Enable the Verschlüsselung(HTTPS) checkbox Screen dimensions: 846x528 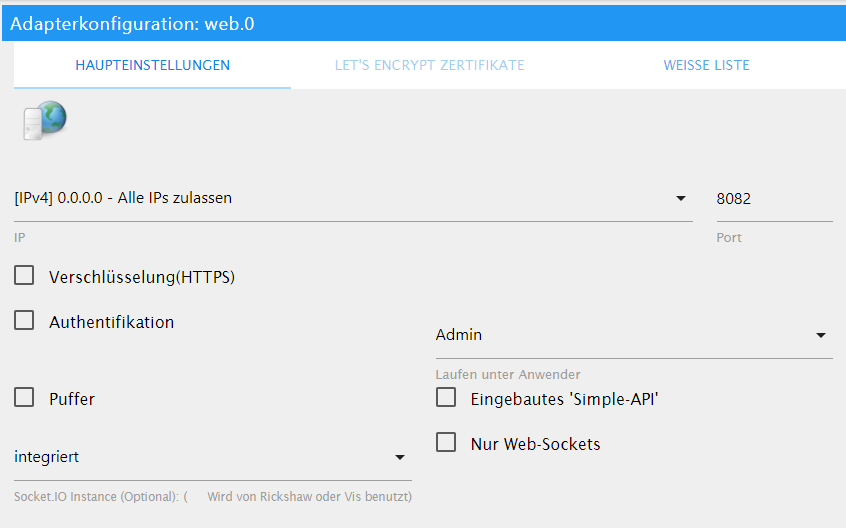click(x=24, y=275)
